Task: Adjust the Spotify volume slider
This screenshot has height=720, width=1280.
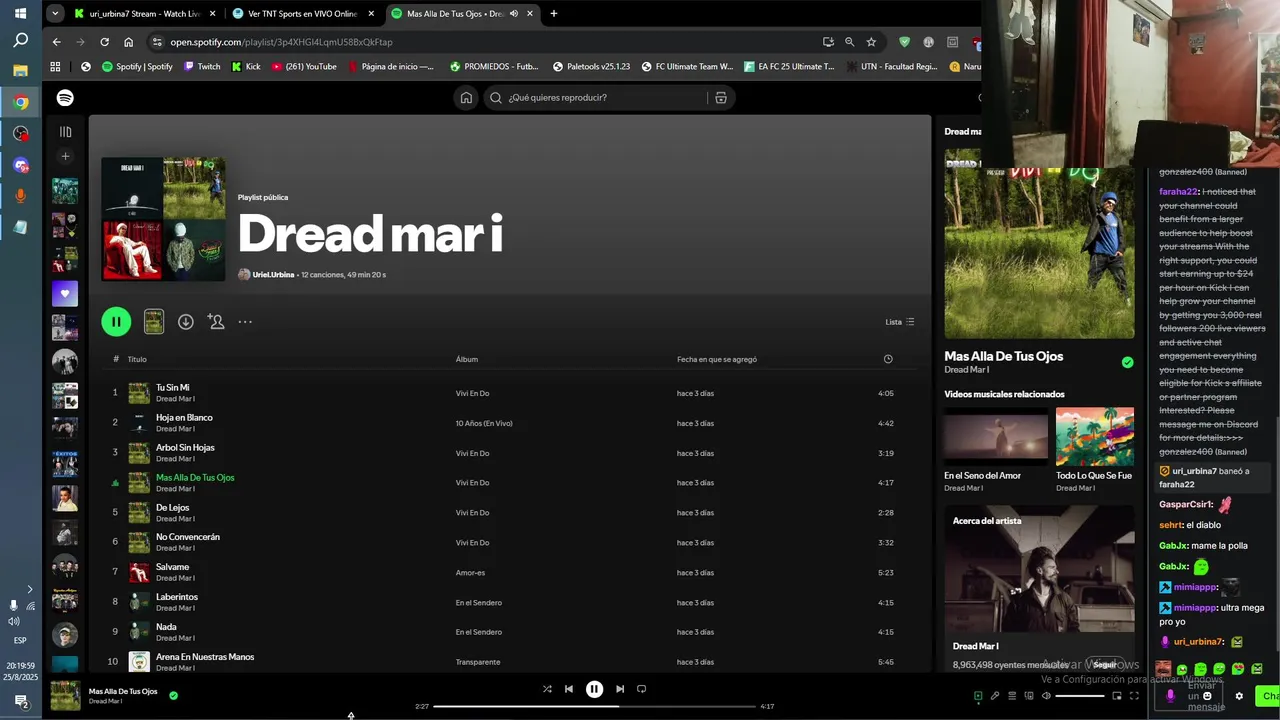Action: point(1080,696)
